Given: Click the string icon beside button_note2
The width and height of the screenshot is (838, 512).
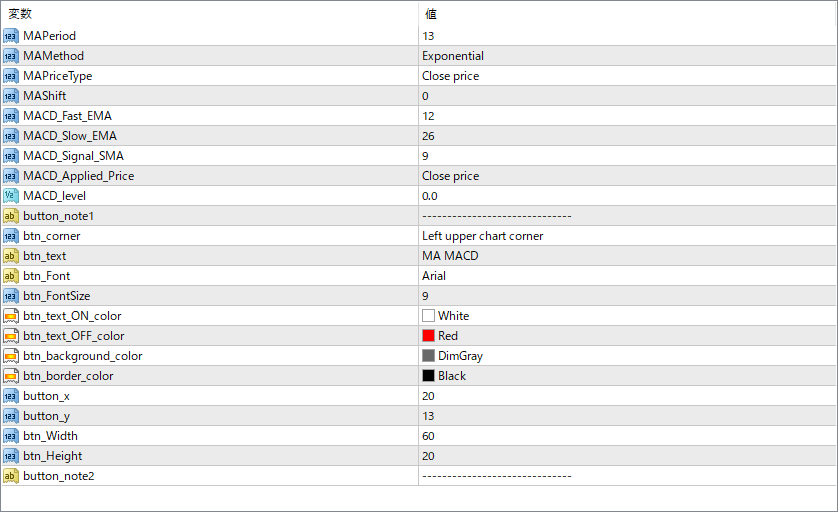Looking at the screenshot, I should [x=11, y=476].
